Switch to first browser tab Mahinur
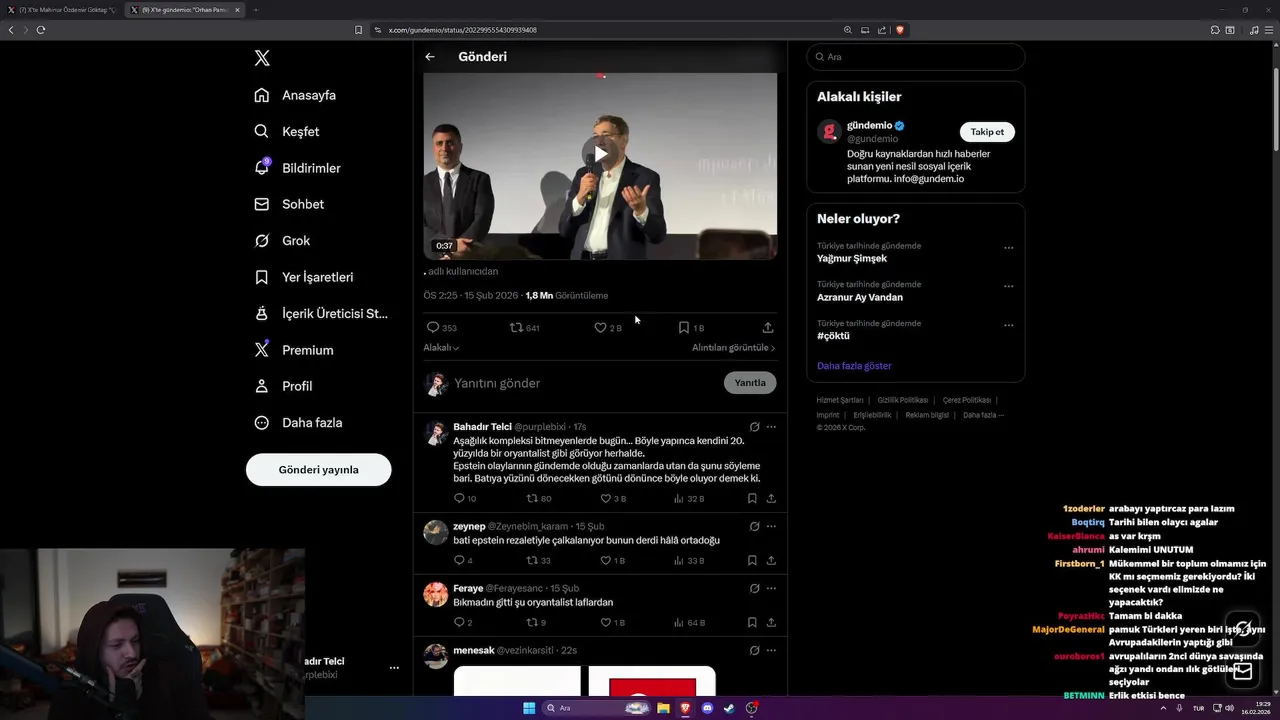This screenshot has width=1280, height=720. tap(62, 10)
